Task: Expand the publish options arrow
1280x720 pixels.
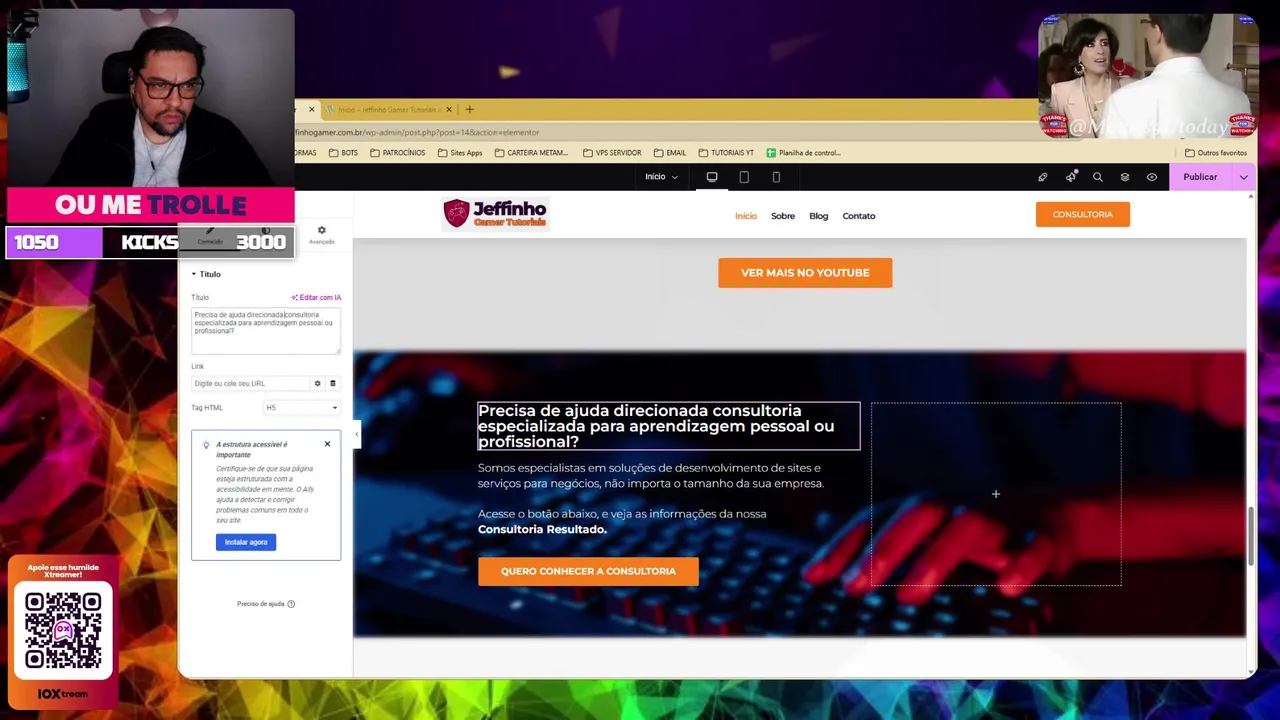Action: [1243, 177]
